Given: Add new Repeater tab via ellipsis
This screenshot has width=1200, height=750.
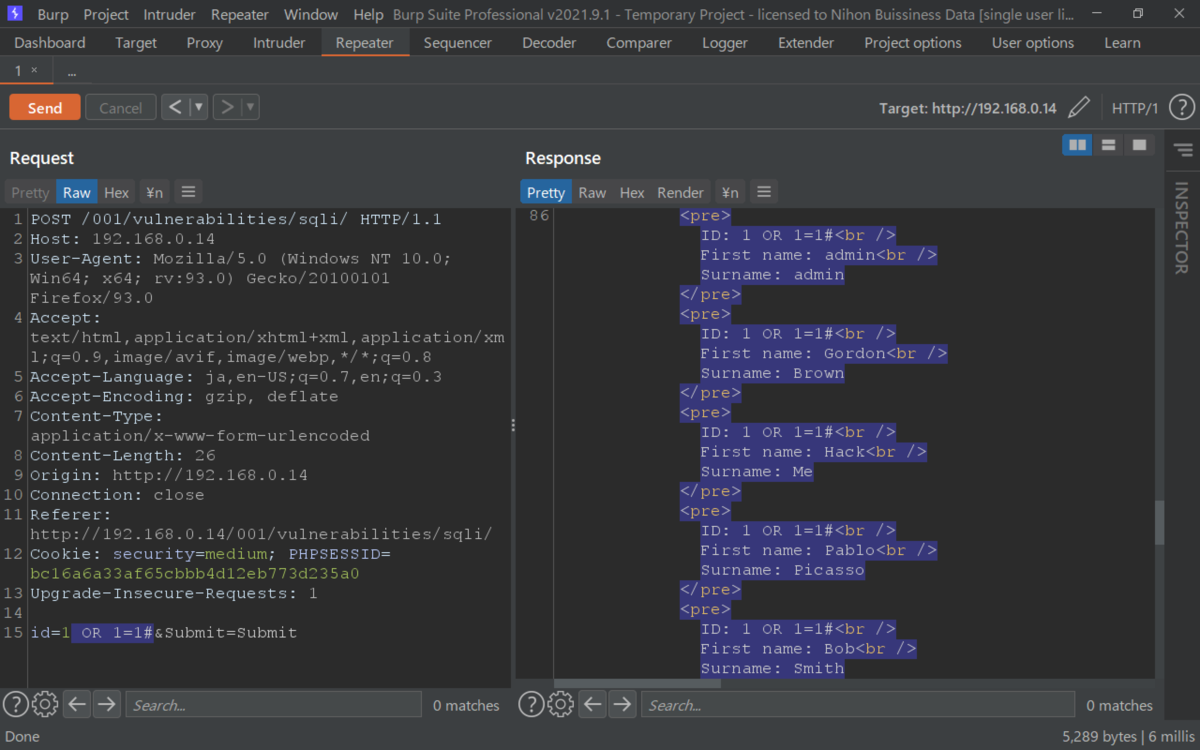Looking at the screenshot, I should pos(72,72).
